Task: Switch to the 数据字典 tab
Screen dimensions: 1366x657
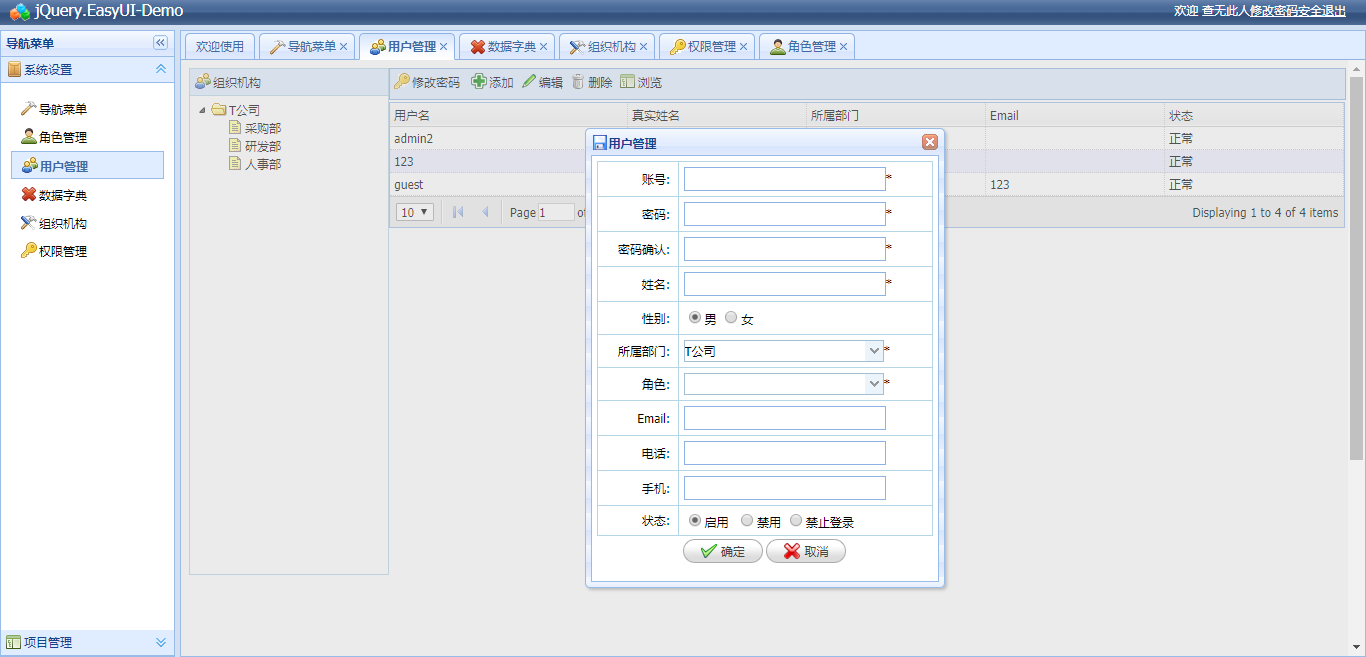Action: (x=507, y=46)
